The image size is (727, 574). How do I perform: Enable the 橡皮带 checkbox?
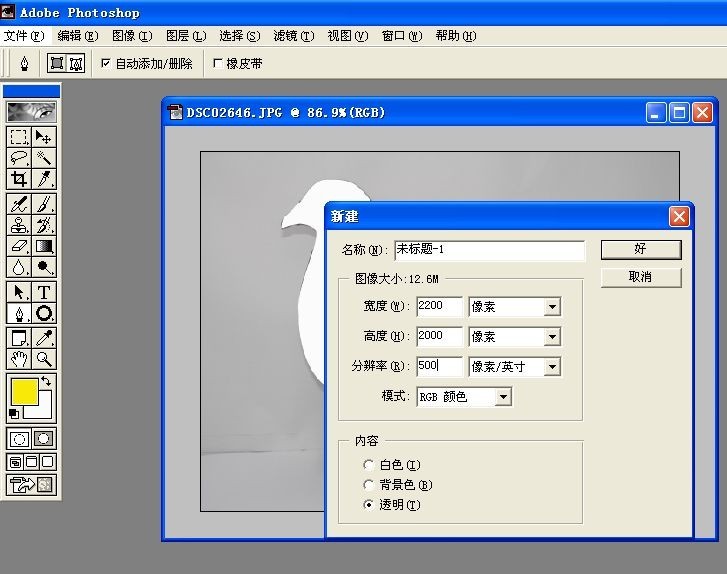pyautogui.click(x=217, y=63)
